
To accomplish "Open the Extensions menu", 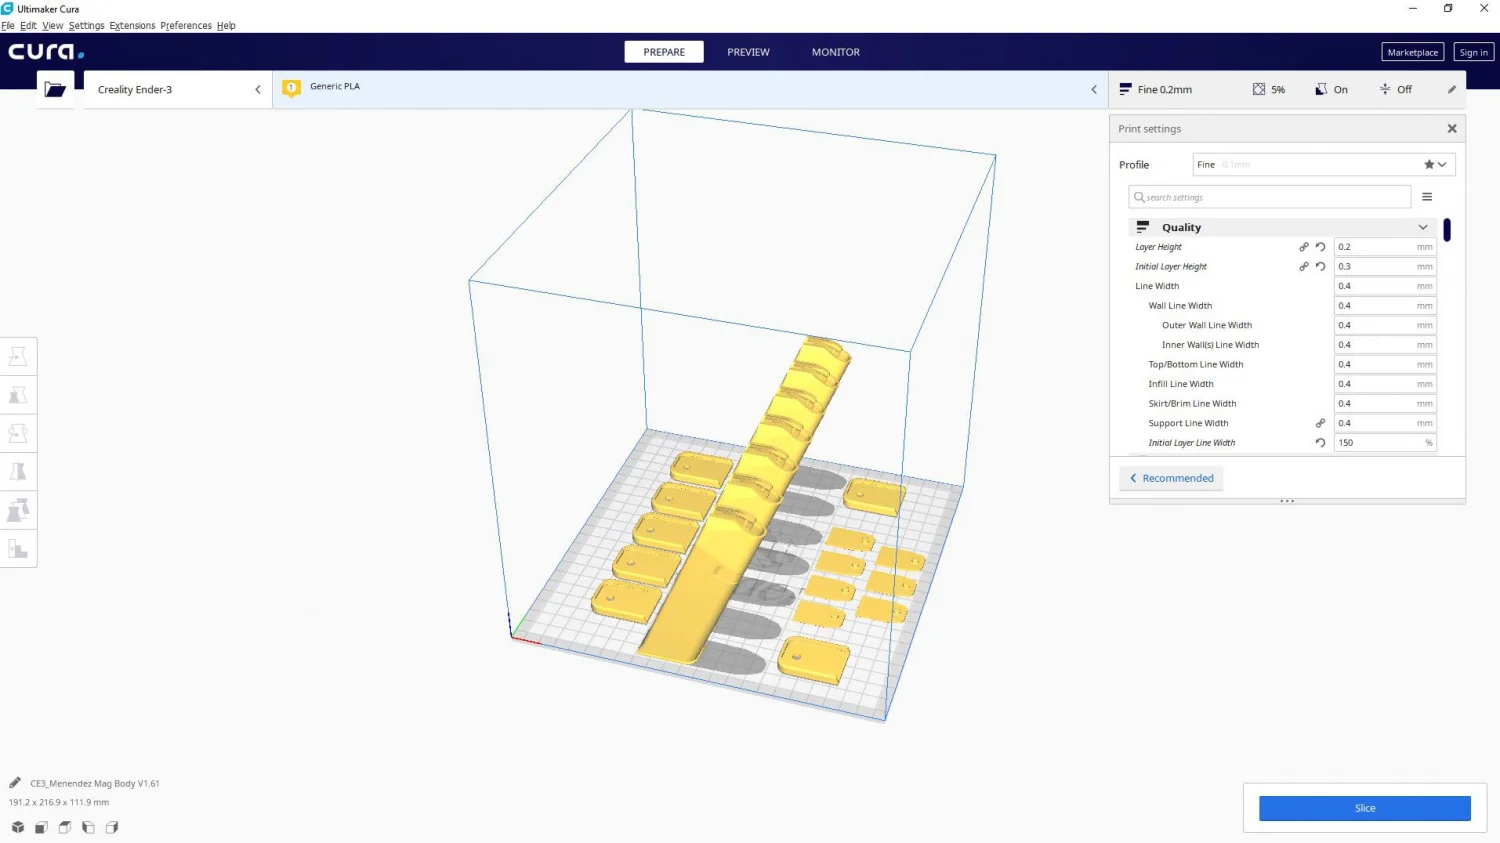I will 132,26.
